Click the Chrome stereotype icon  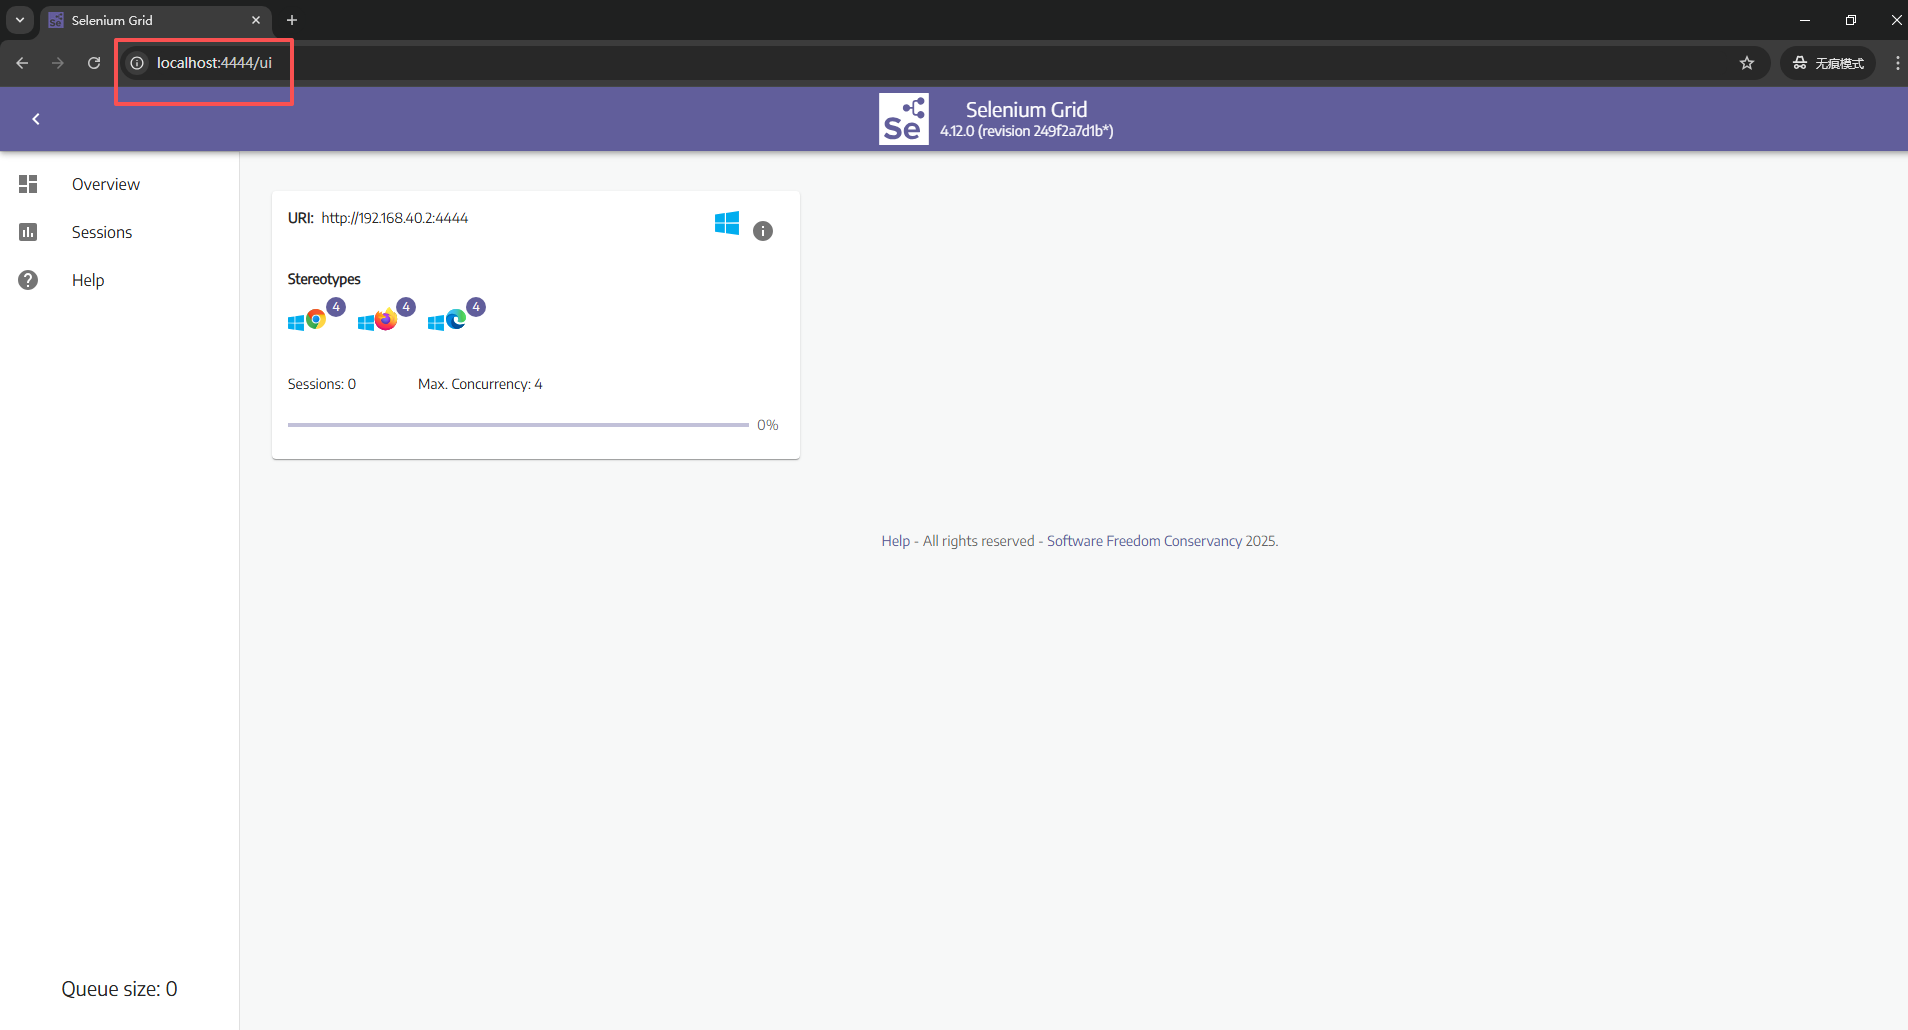[315, 320]
